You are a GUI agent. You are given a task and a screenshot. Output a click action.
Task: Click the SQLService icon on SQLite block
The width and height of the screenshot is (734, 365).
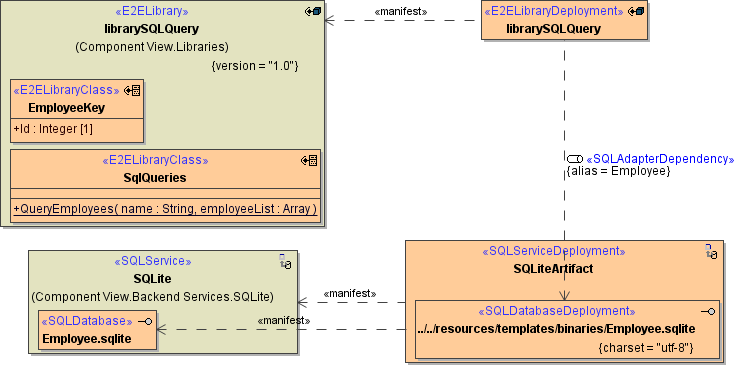(x=286, y=262)
